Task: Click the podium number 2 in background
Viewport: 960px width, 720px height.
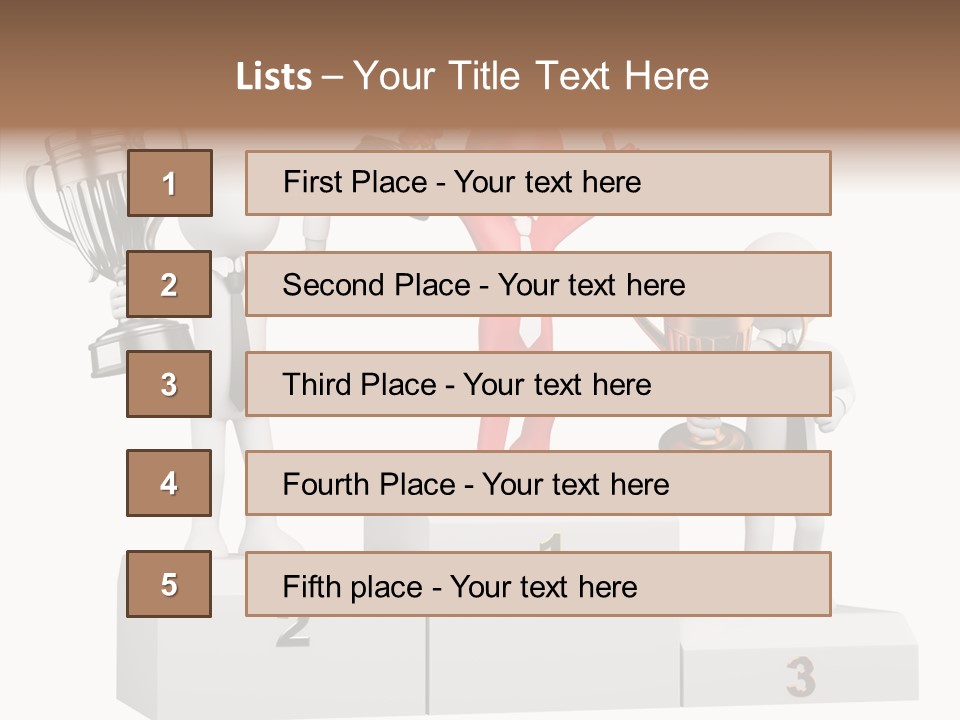Action: tap(293, 631)
